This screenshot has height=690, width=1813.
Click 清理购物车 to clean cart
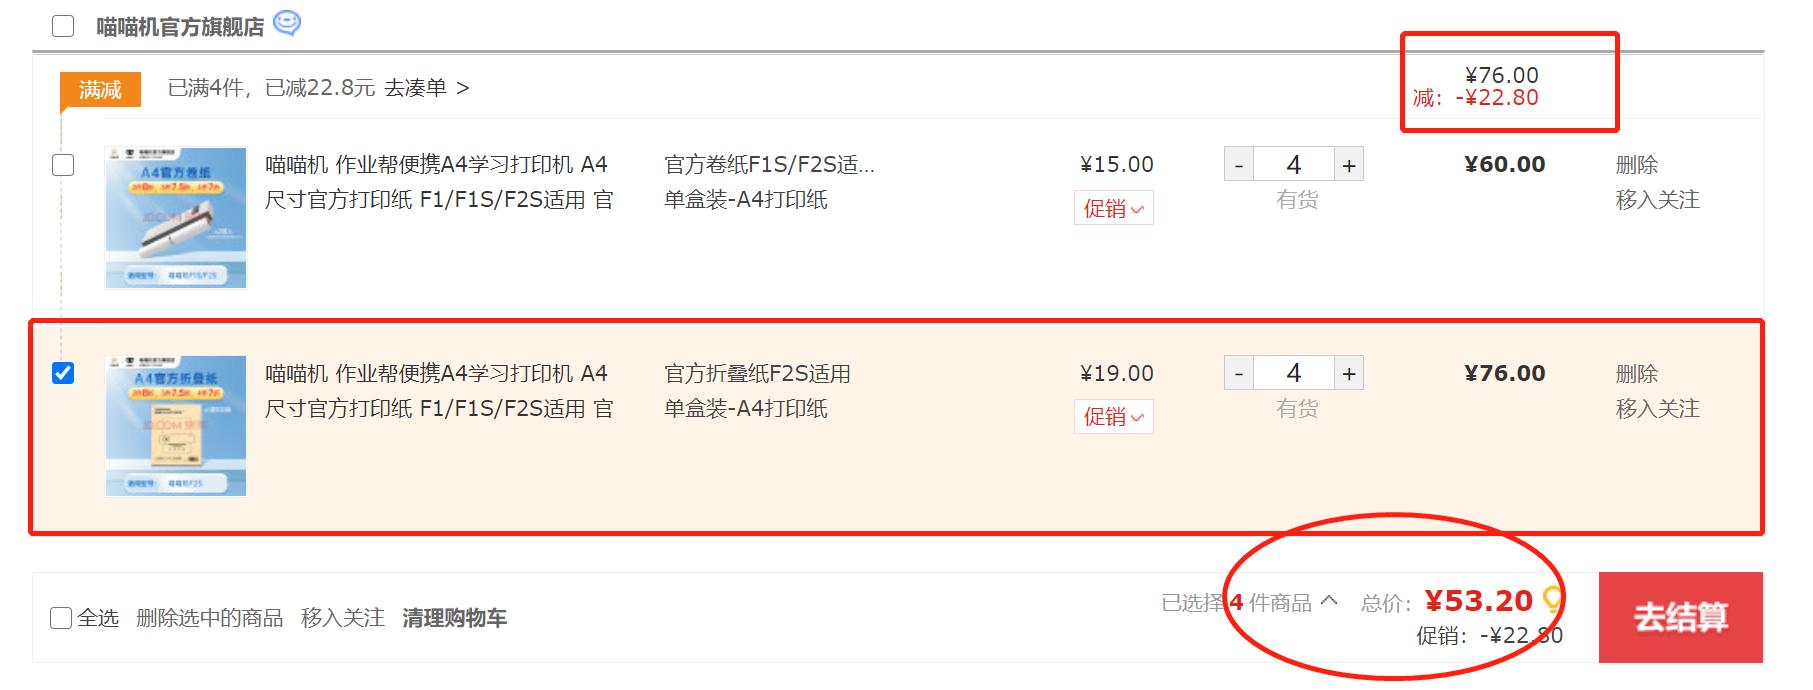(453, 618)
